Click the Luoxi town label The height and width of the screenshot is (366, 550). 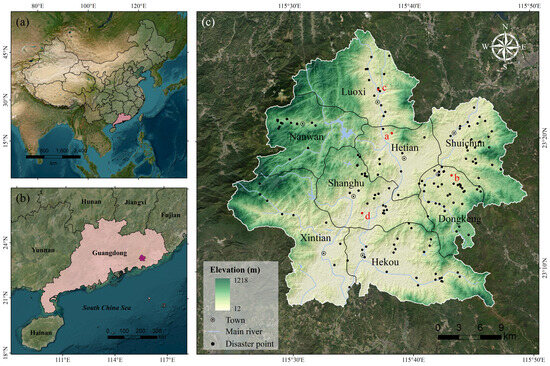click(x=353, y=92)
